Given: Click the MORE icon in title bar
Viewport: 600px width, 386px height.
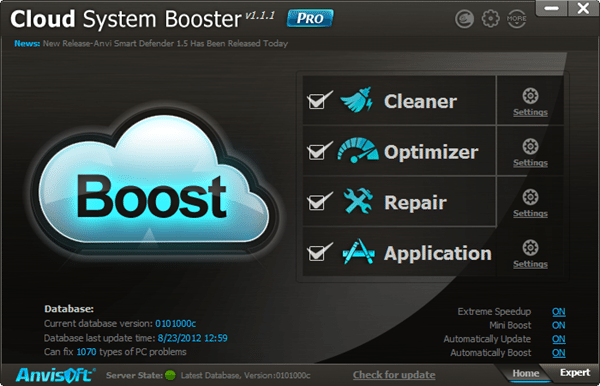Looking at the screenshot, I should [517, 19].
